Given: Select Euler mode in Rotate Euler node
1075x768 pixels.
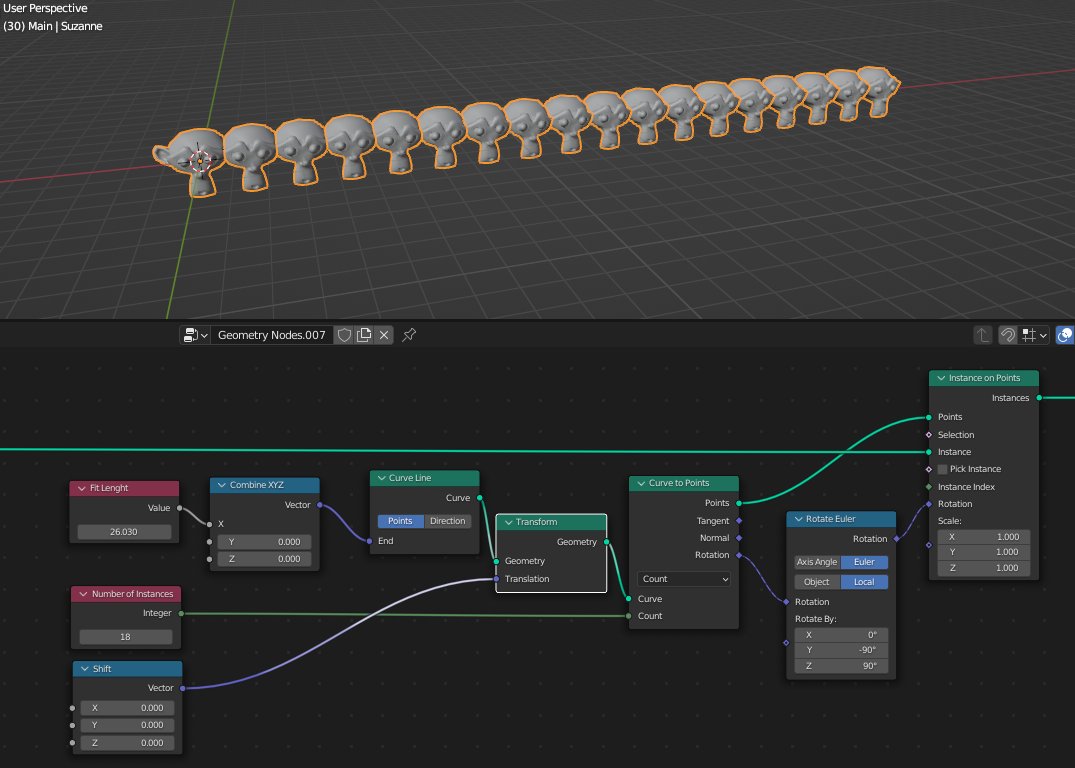Looking at the screenshot, I should click(x=864, y=562).
